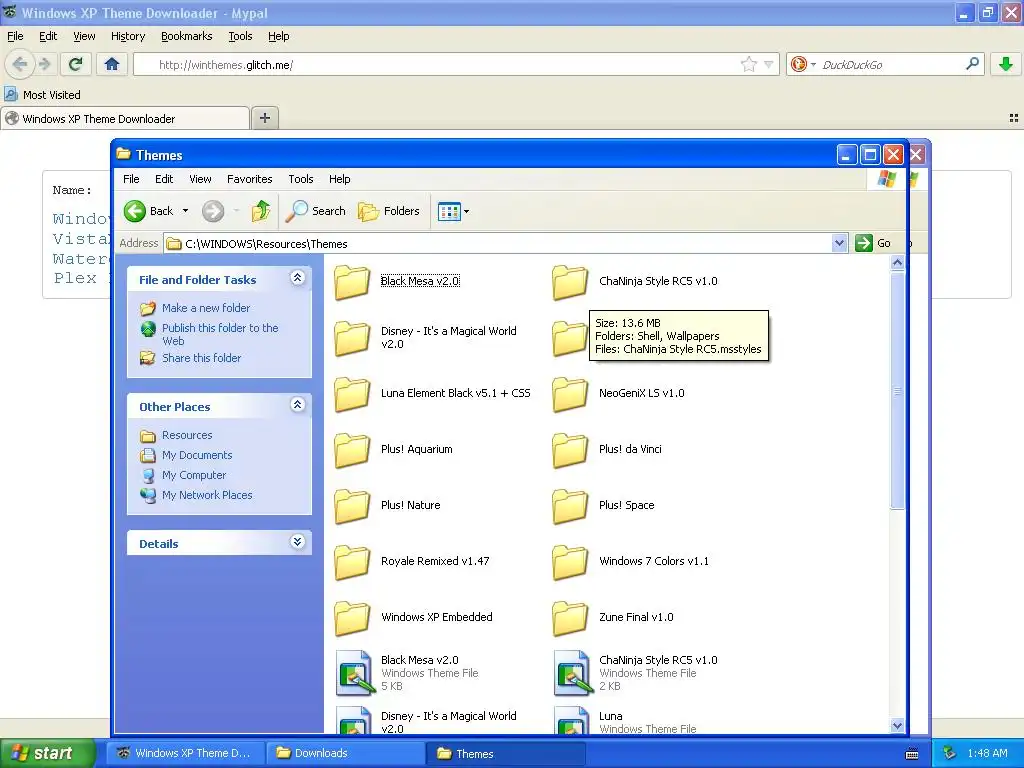Image resolution: width=1024 pixels, height=768 pixels.
Task: Click the Start button
Action: pos(48,754)
